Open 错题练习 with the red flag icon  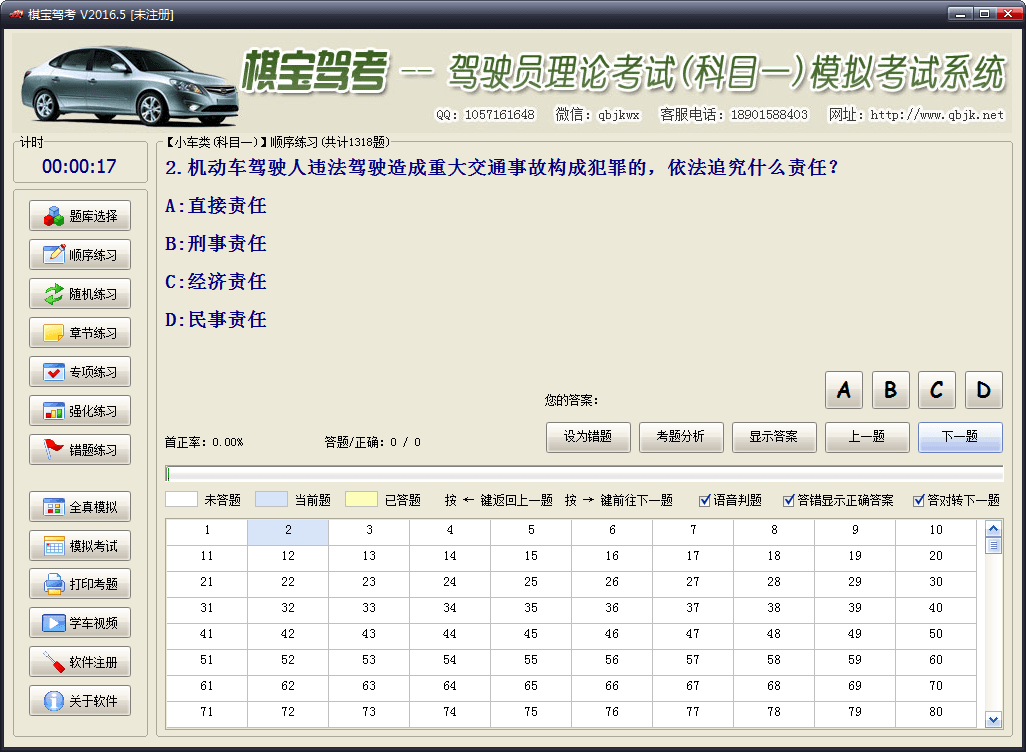pyautogui.click(x=54, y=450)
